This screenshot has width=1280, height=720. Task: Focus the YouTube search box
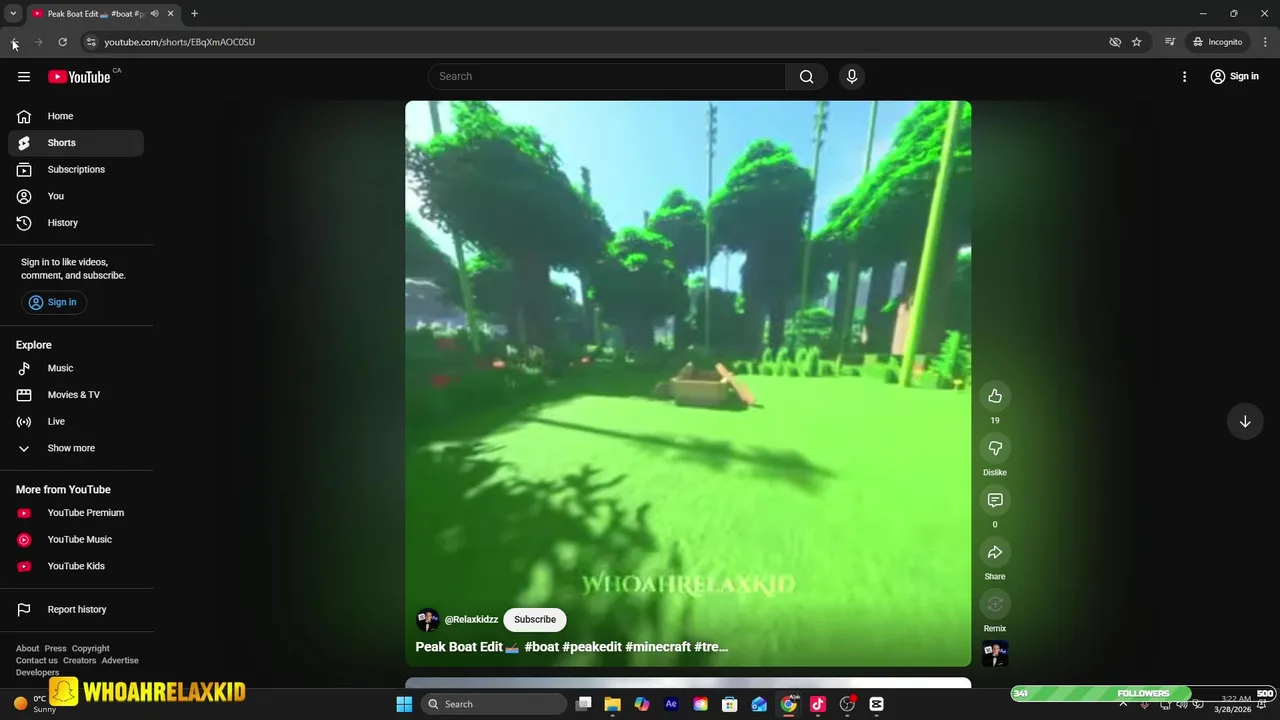(x=608, y=77)
